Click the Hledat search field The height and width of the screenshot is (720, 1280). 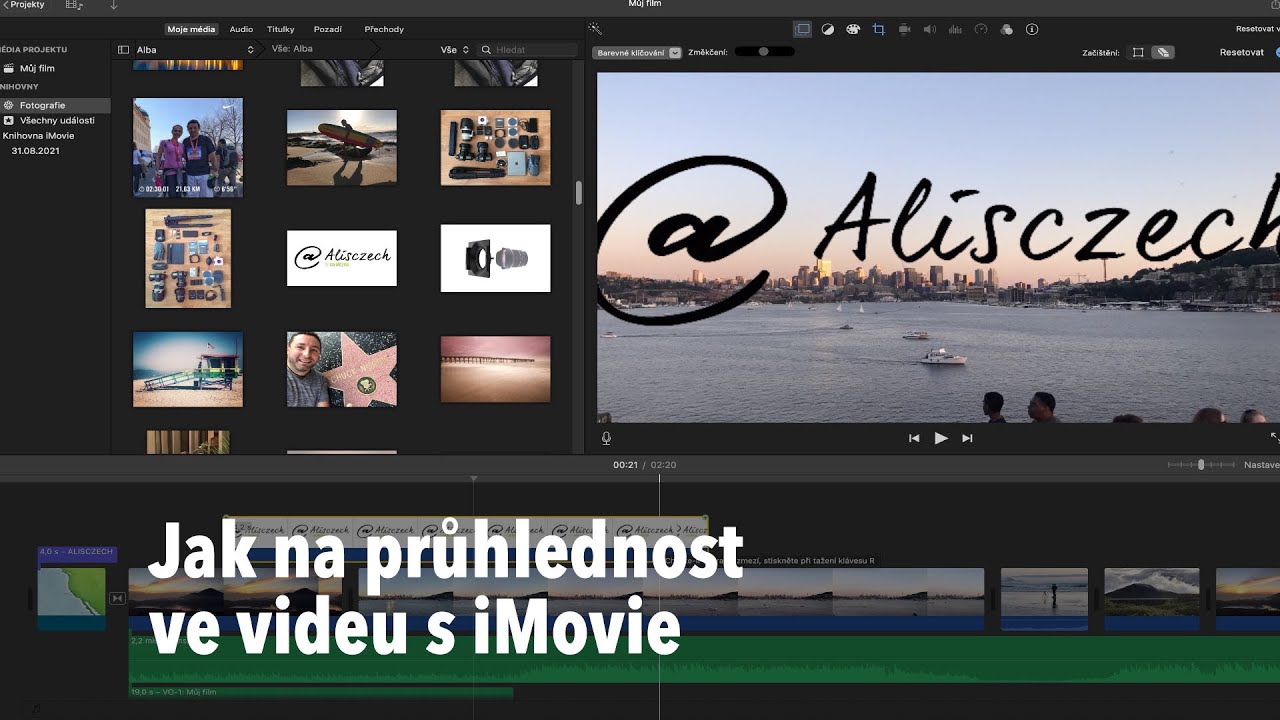pos(527,49)
